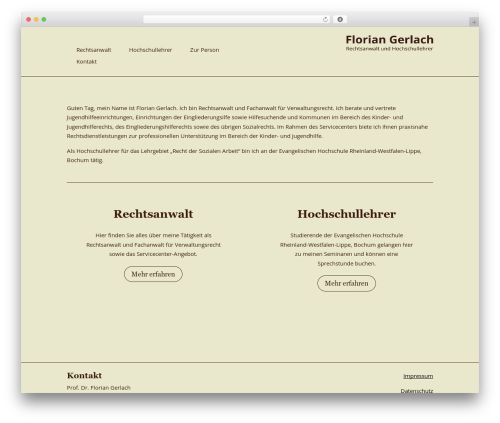The width and height of the screenshot is (500, 423).
Task: Click the text Prof. Dr. Florian Gerlach
Action: [99, 388]
